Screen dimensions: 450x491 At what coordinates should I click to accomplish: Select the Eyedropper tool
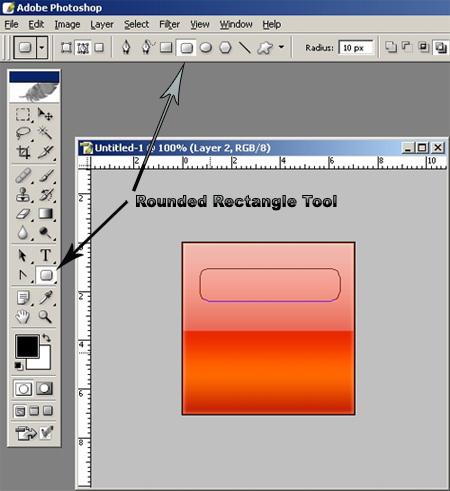click(46, 298)
